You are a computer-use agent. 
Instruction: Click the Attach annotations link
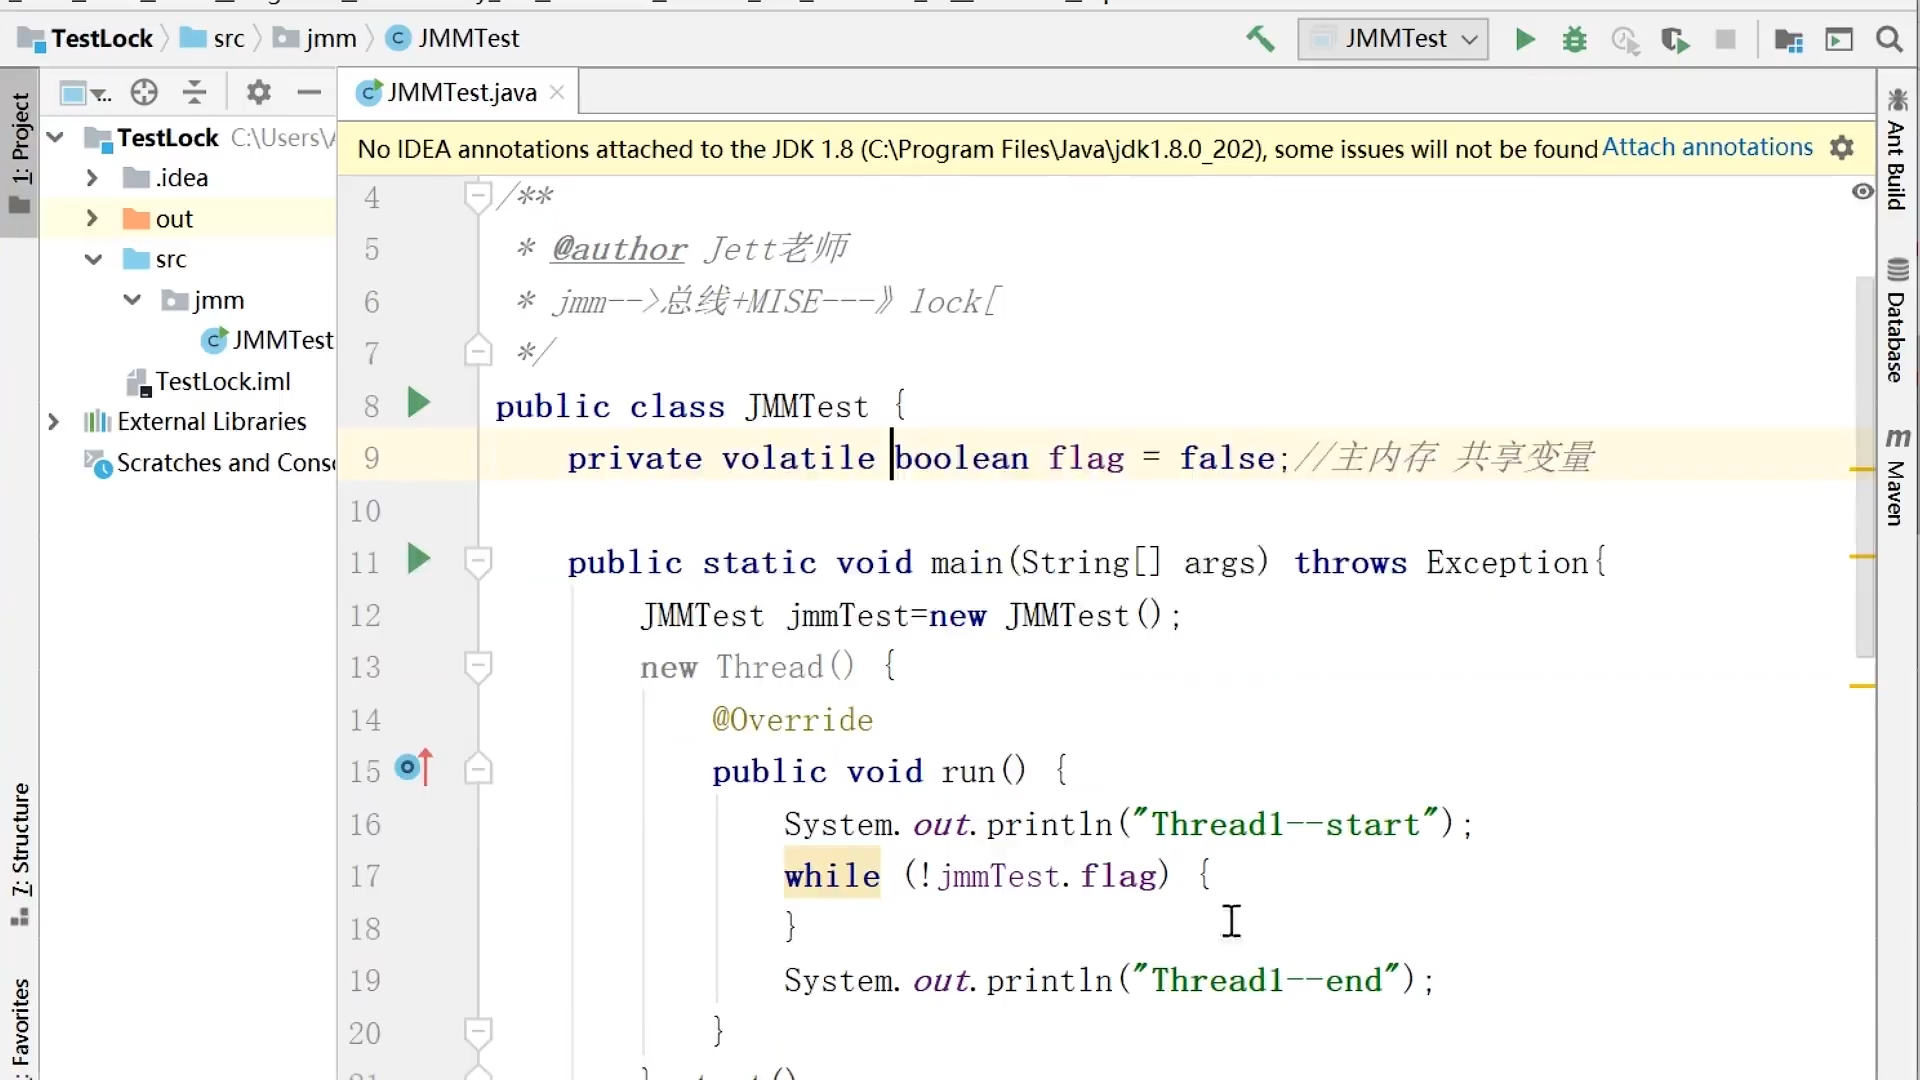point(1707,147)
